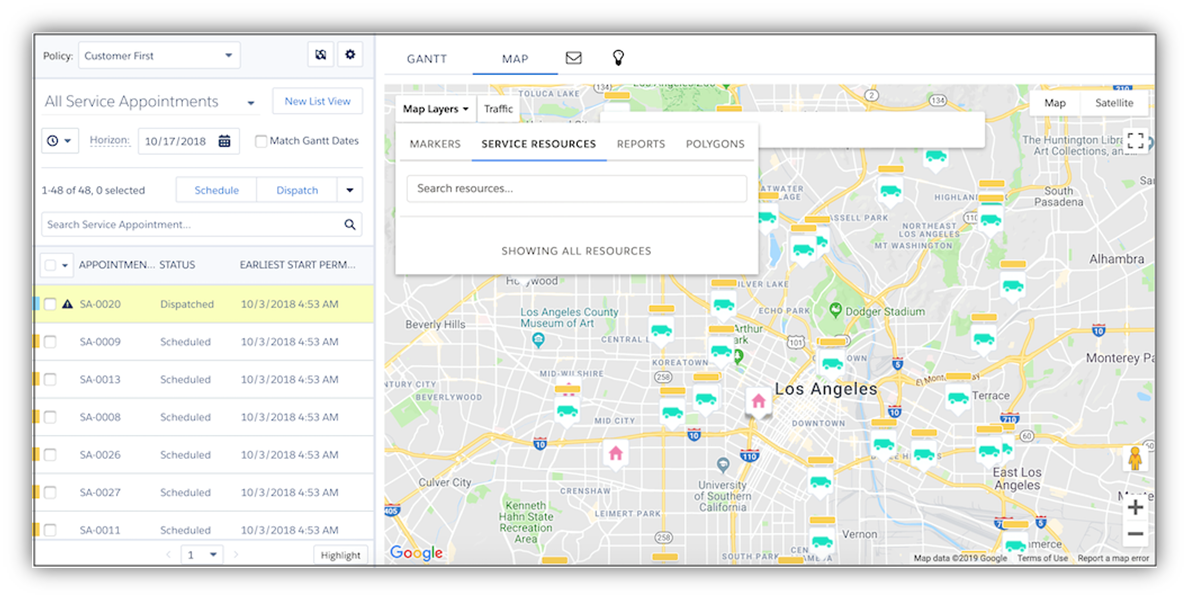Click the truck marker near Vernon
Viewport: 1189px width, 600px height.
point(822,542)
